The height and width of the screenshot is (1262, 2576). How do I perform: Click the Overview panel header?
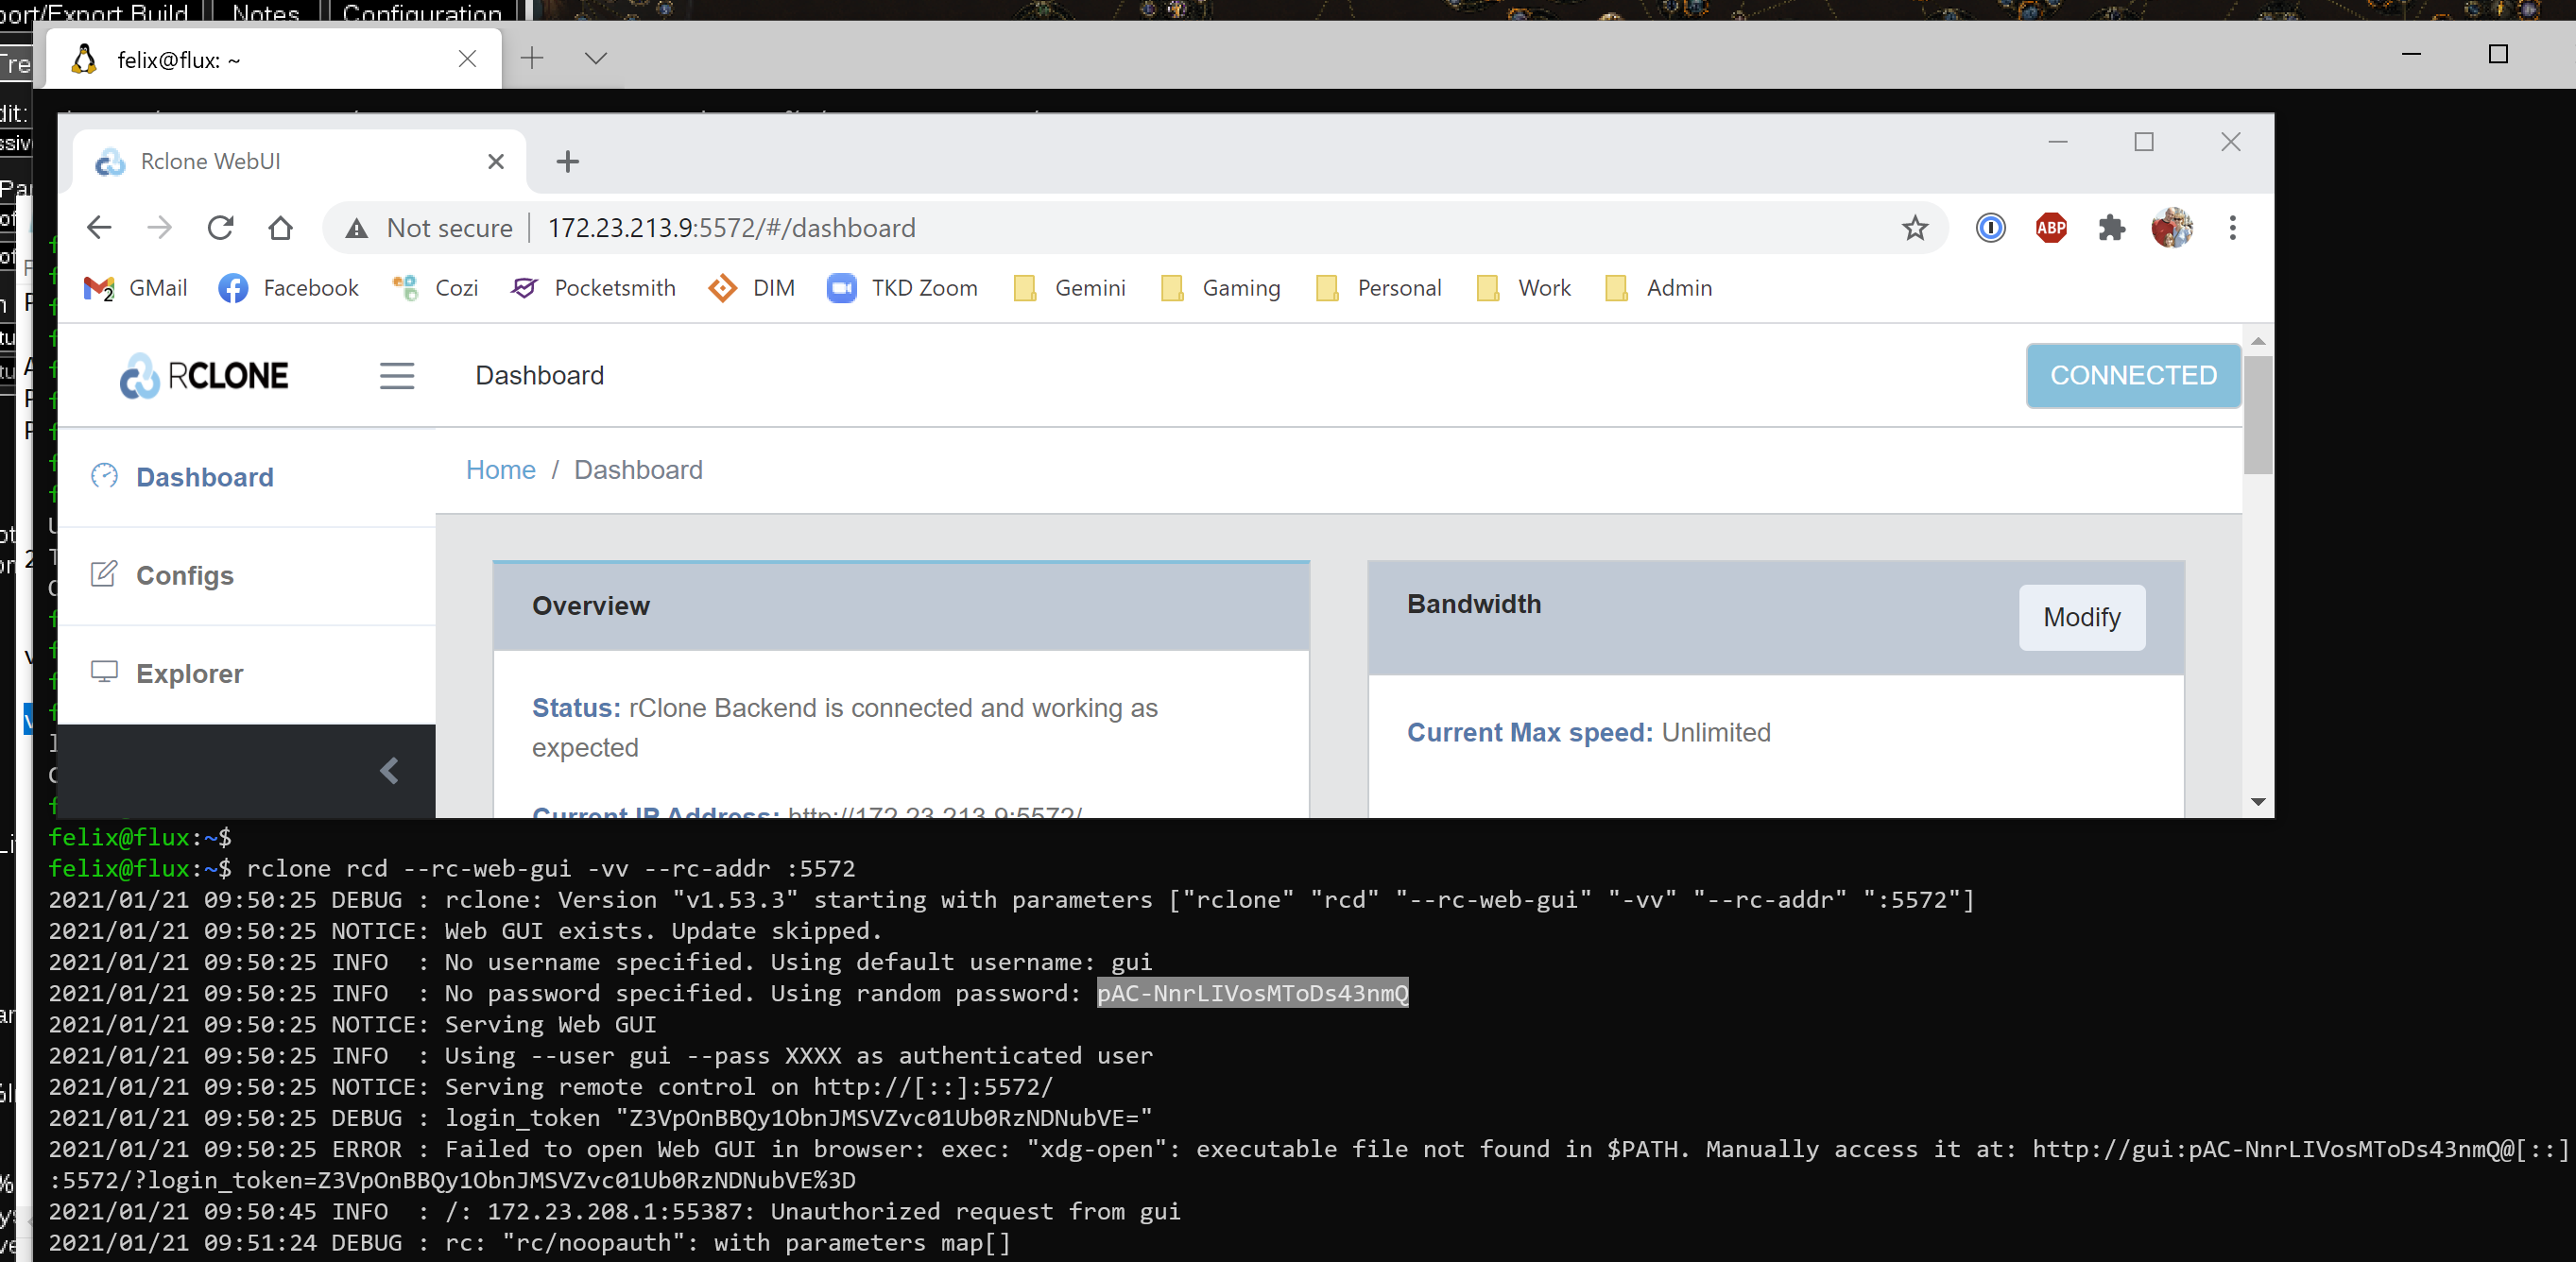coord(901,606)
